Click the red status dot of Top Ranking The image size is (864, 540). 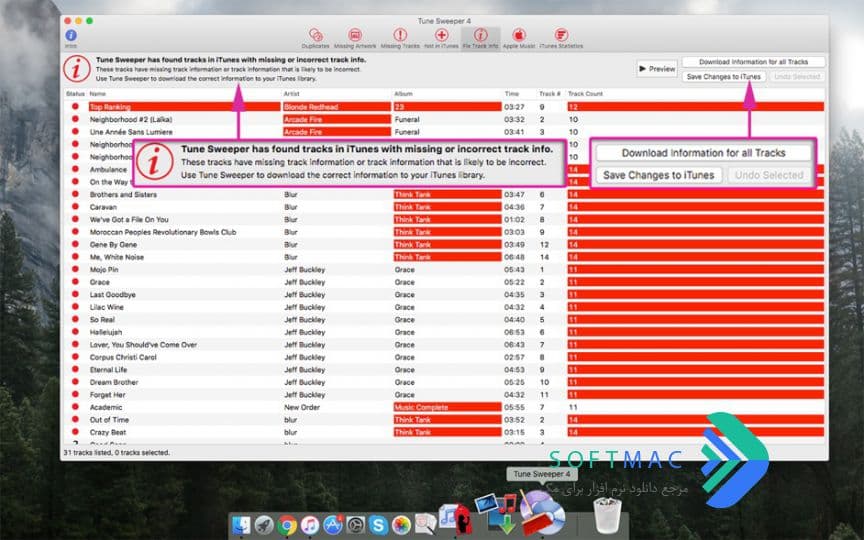(75, 106)
